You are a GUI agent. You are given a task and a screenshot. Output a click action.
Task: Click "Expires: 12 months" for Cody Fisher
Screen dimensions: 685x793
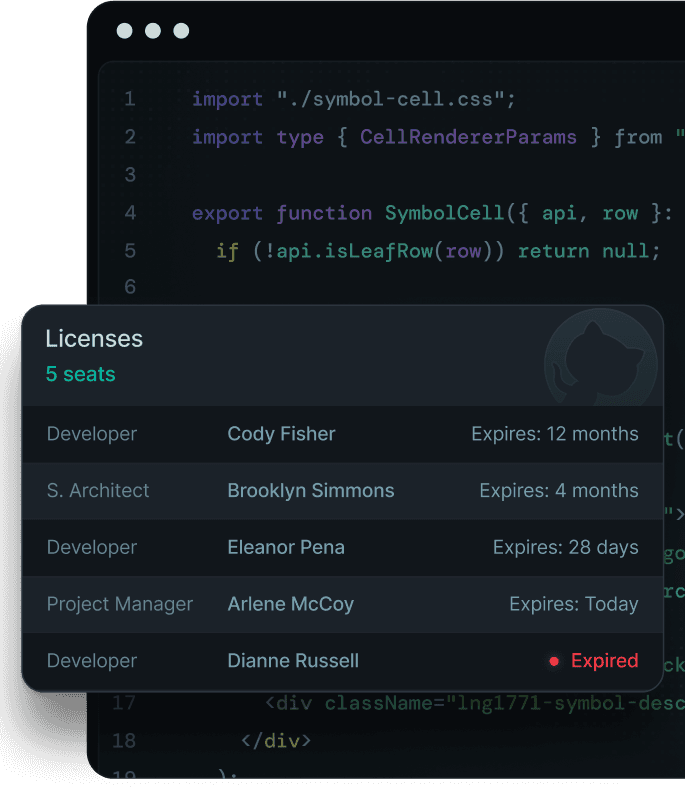coord(554,434)
